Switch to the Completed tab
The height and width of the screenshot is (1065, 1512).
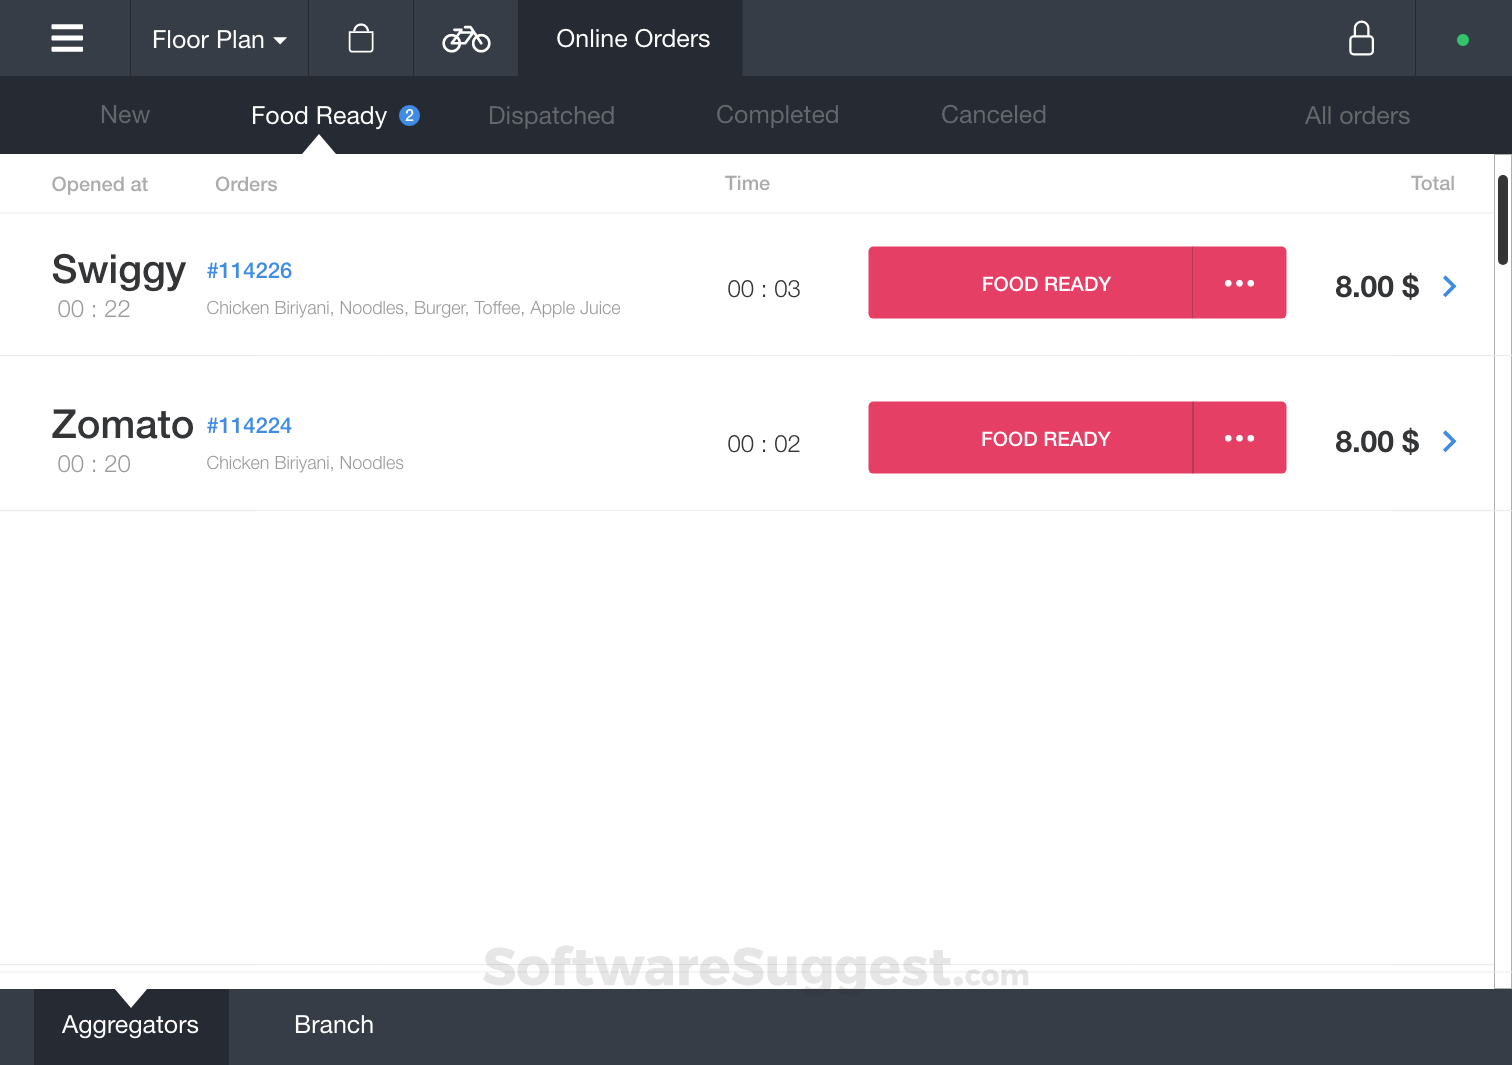pyautogui.click(x=777, y=115)
